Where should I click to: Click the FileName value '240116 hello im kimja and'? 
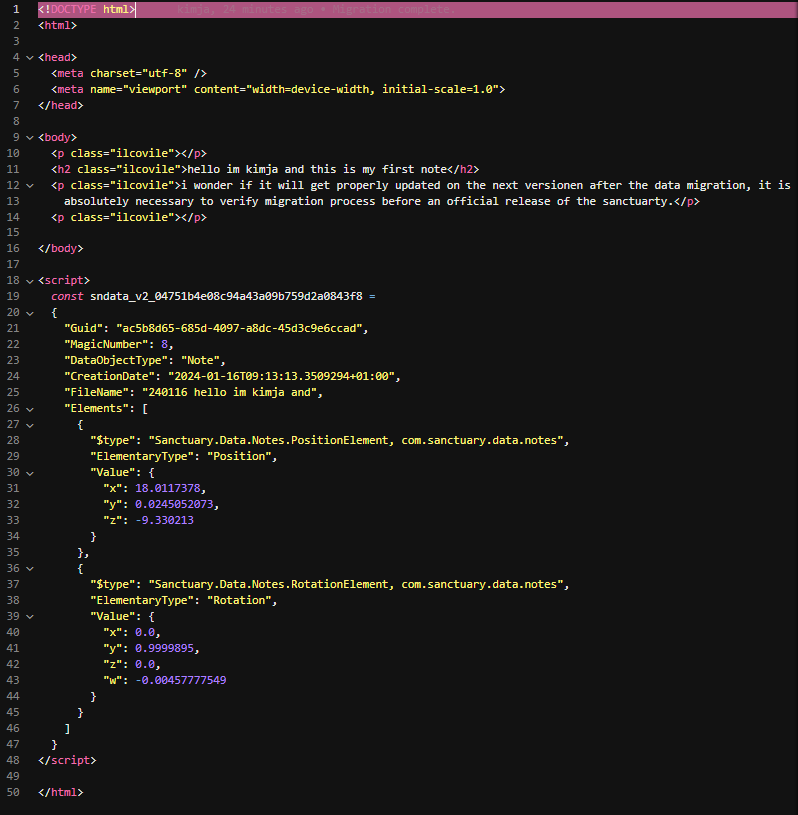tap(229, 392)
